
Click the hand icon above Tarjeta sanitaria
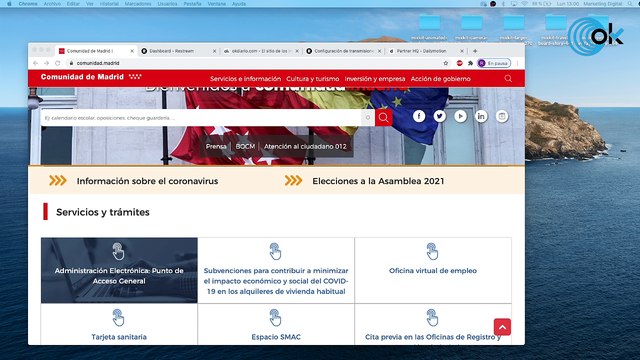(118, 318)
